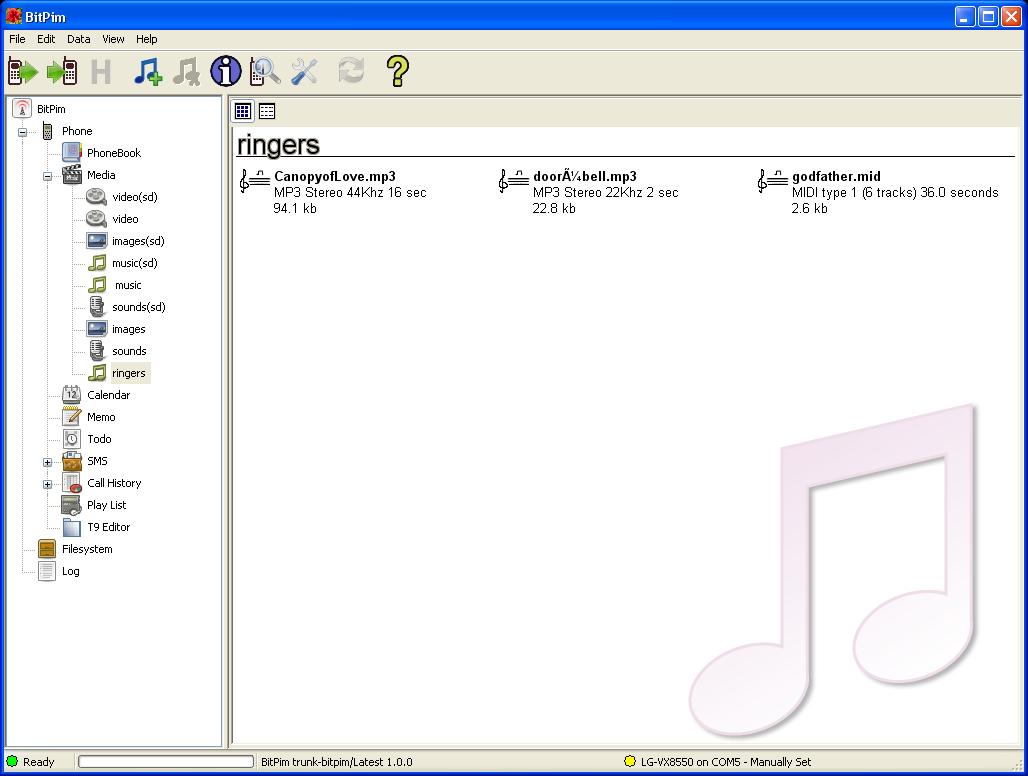Expand the SMS tree node

pos(47,462)
